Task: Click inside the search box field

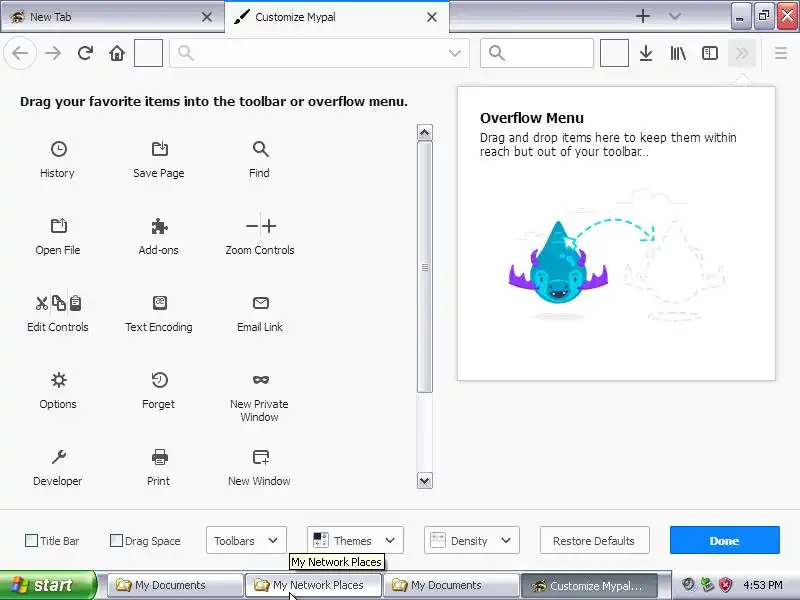Action: [x=537, y=53]
